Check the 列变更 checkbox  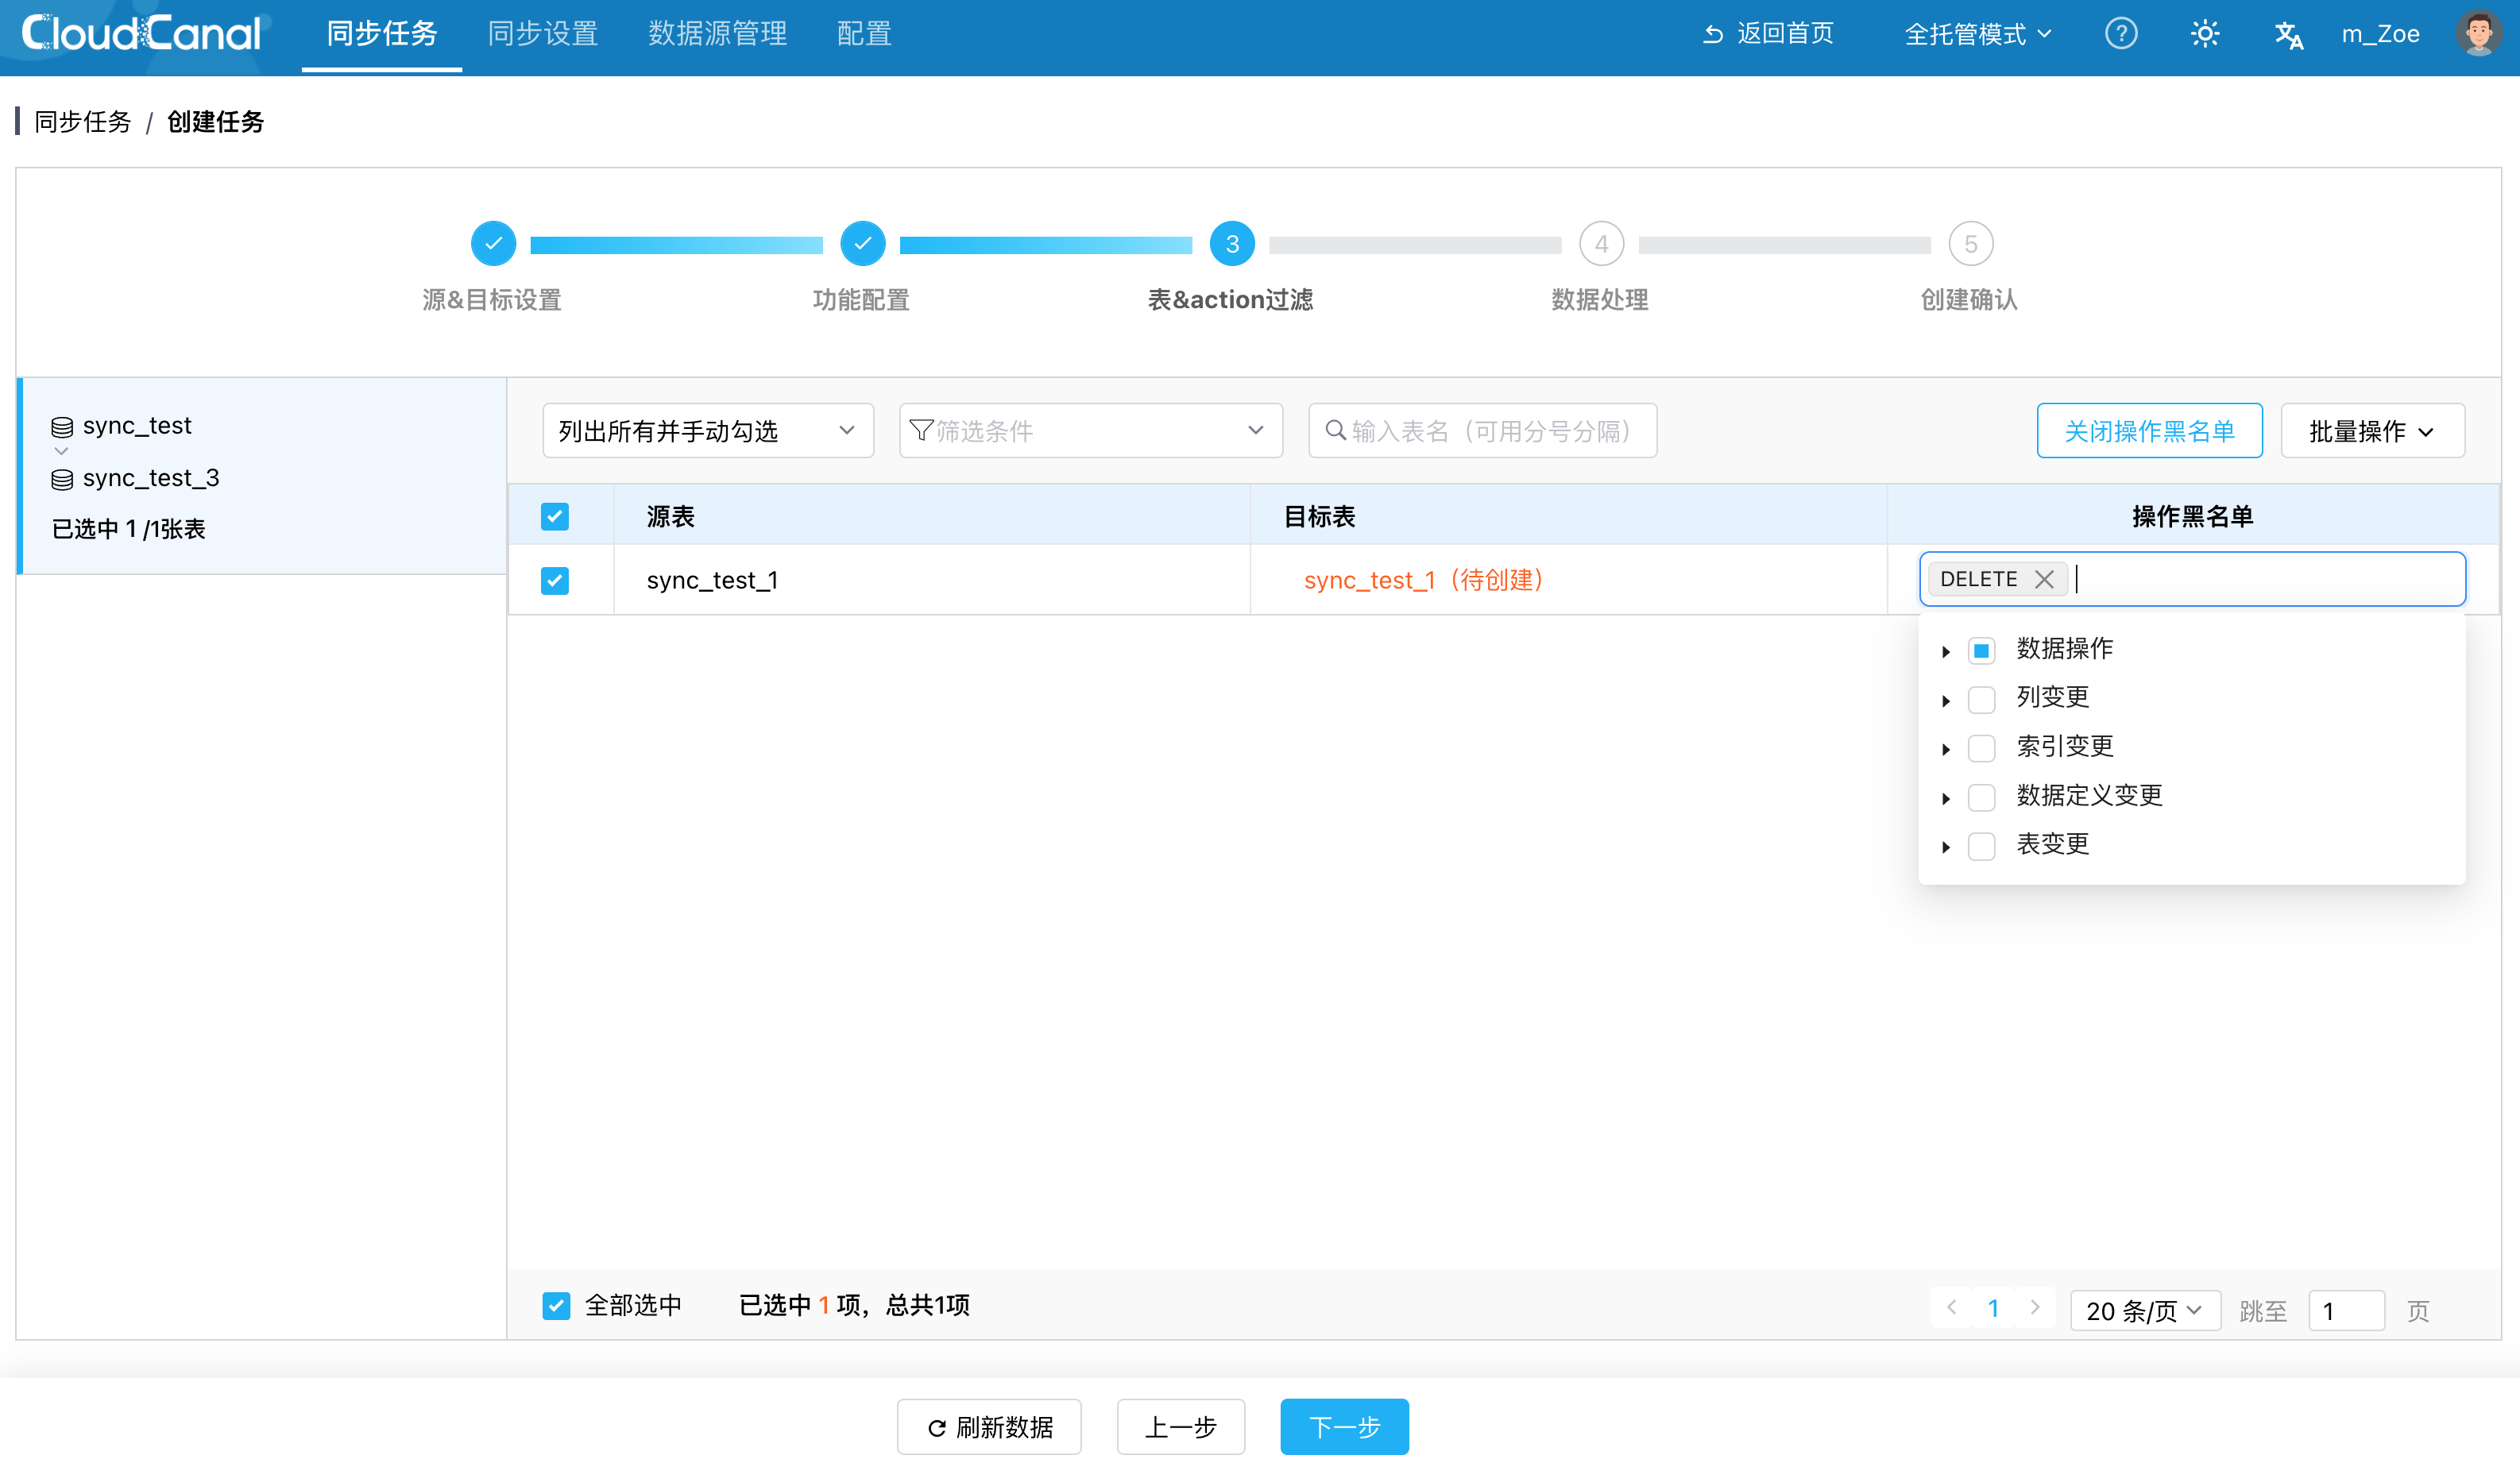click(x=1981, y=698)
